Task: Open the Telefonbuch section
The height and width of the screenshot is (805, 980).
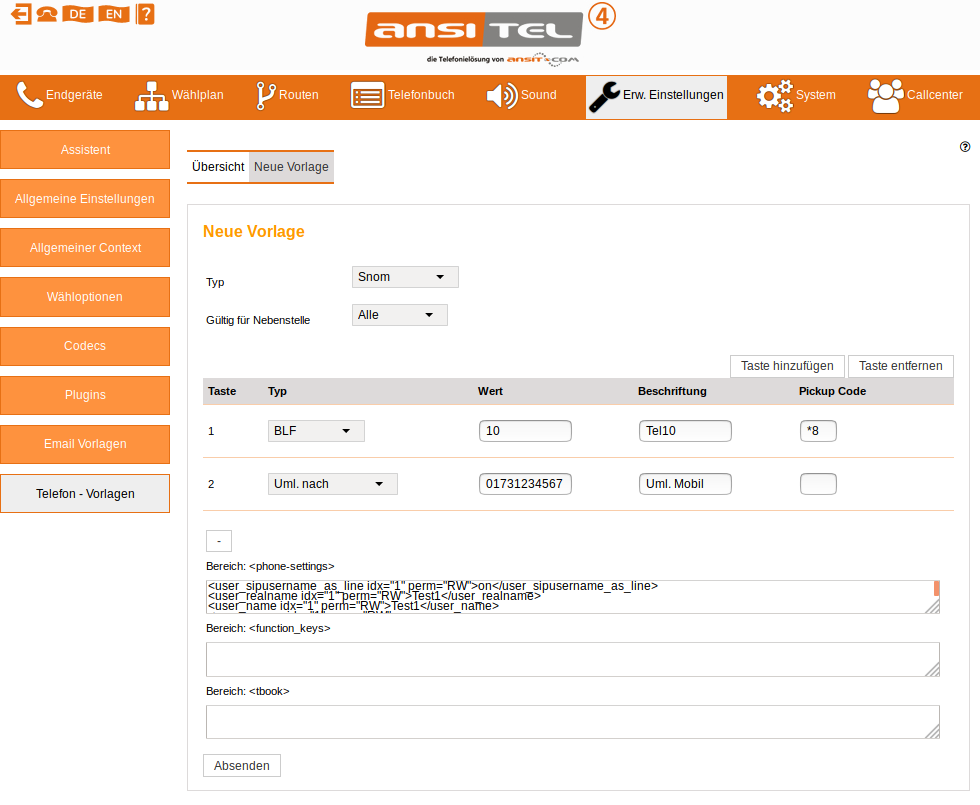Action: (403, 96)
